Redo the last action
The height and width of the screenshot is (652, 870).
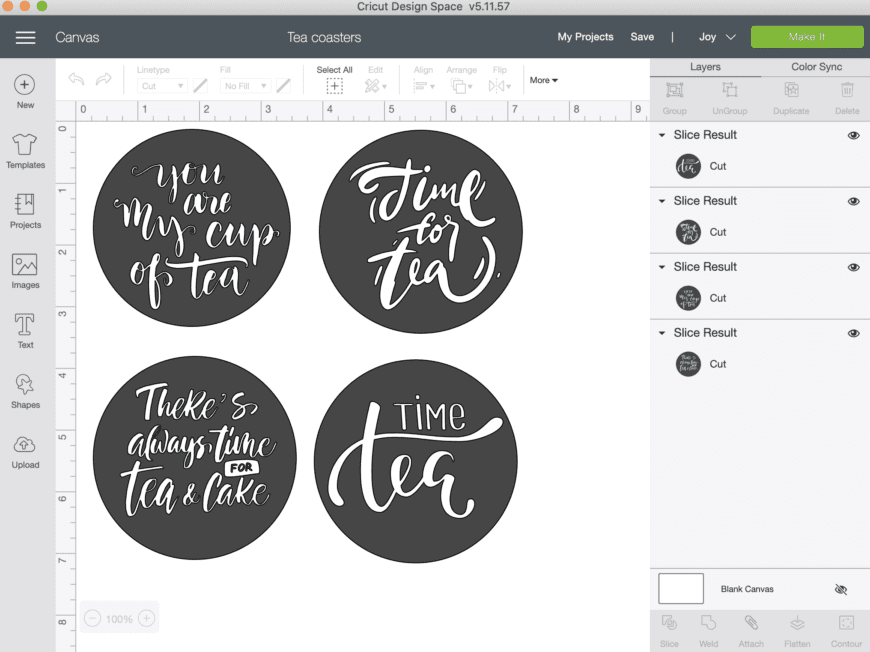click(x=103, y=79)
